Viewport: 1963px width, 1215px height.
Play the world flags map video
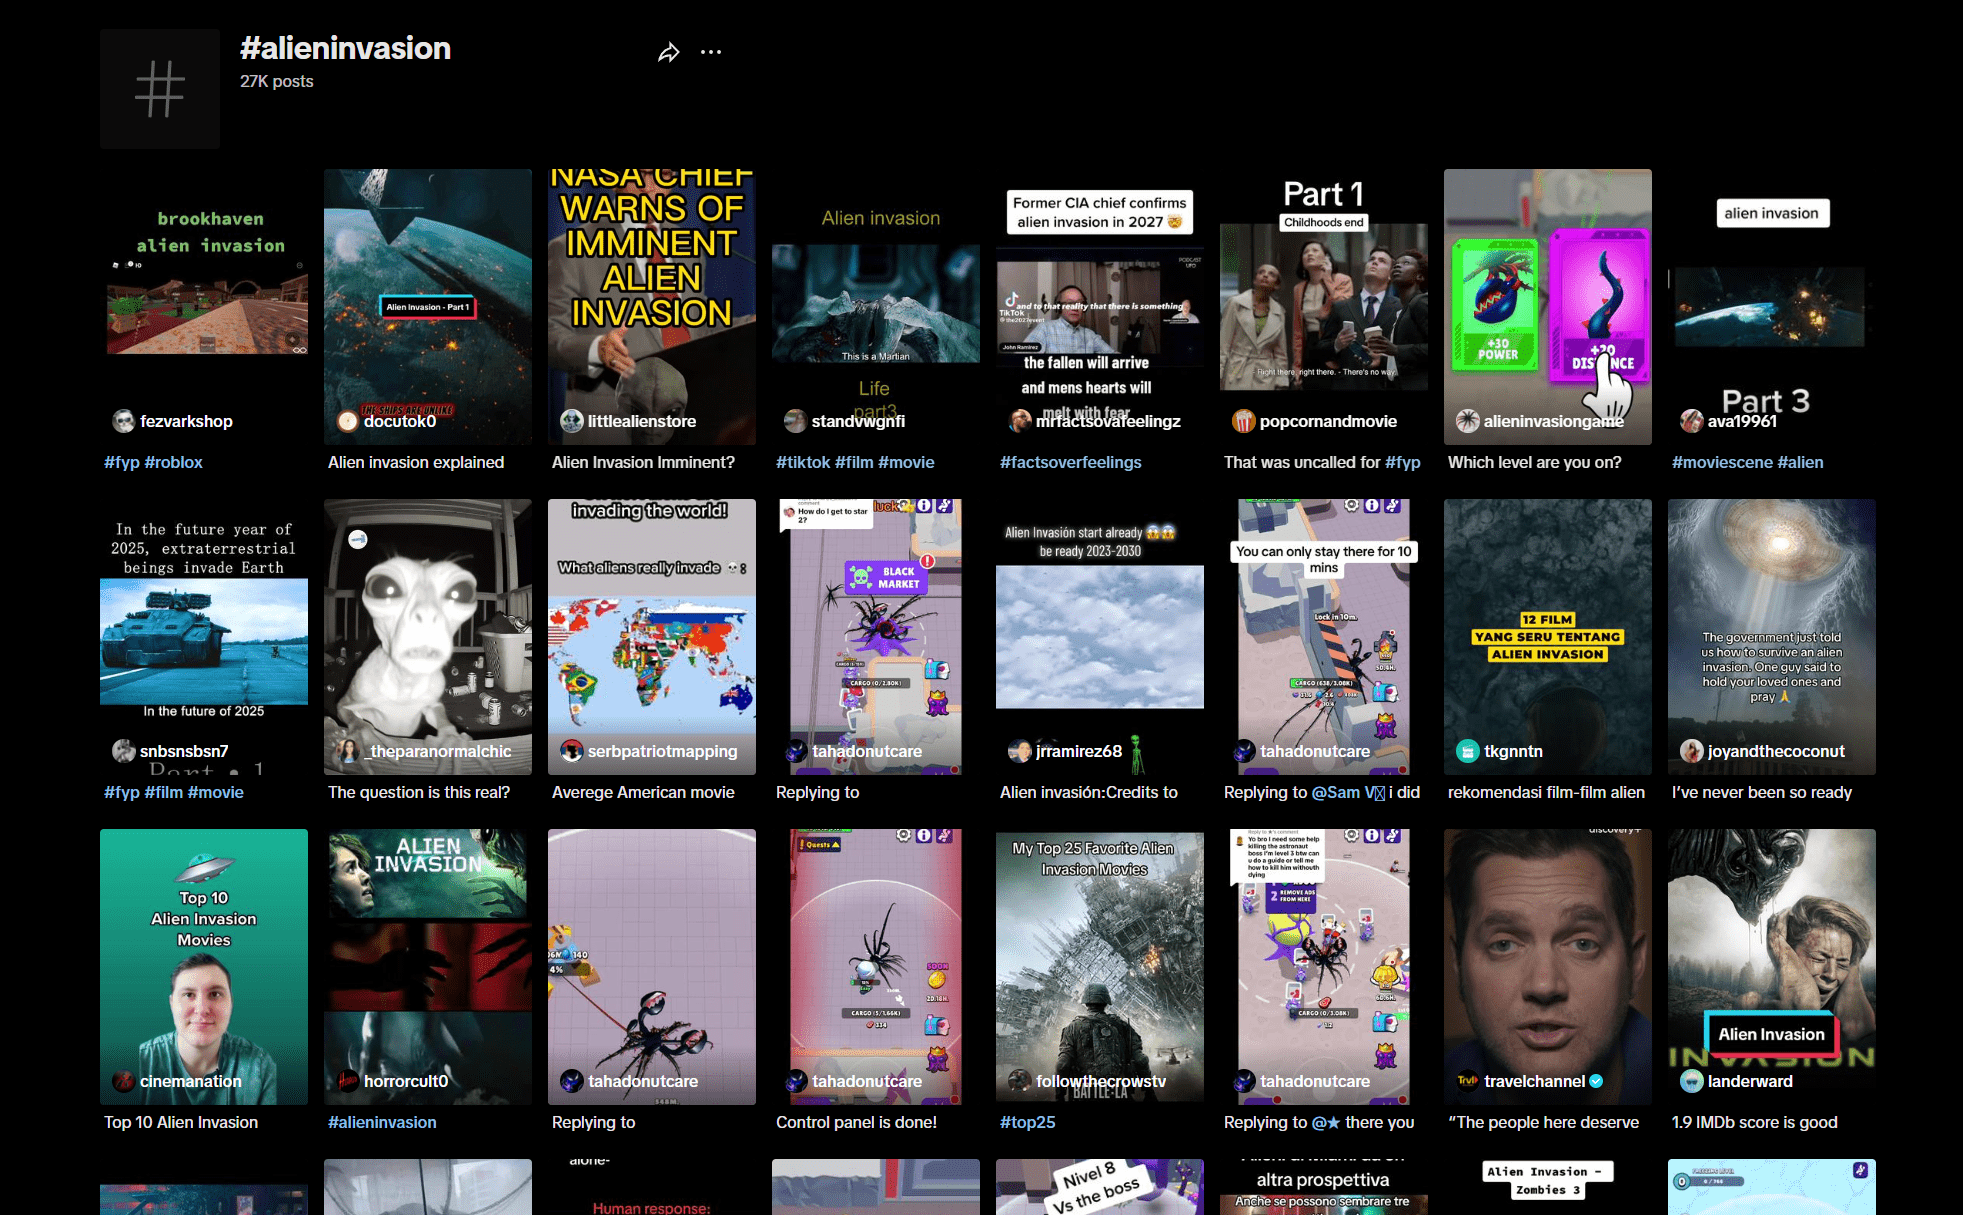[652, 637]
